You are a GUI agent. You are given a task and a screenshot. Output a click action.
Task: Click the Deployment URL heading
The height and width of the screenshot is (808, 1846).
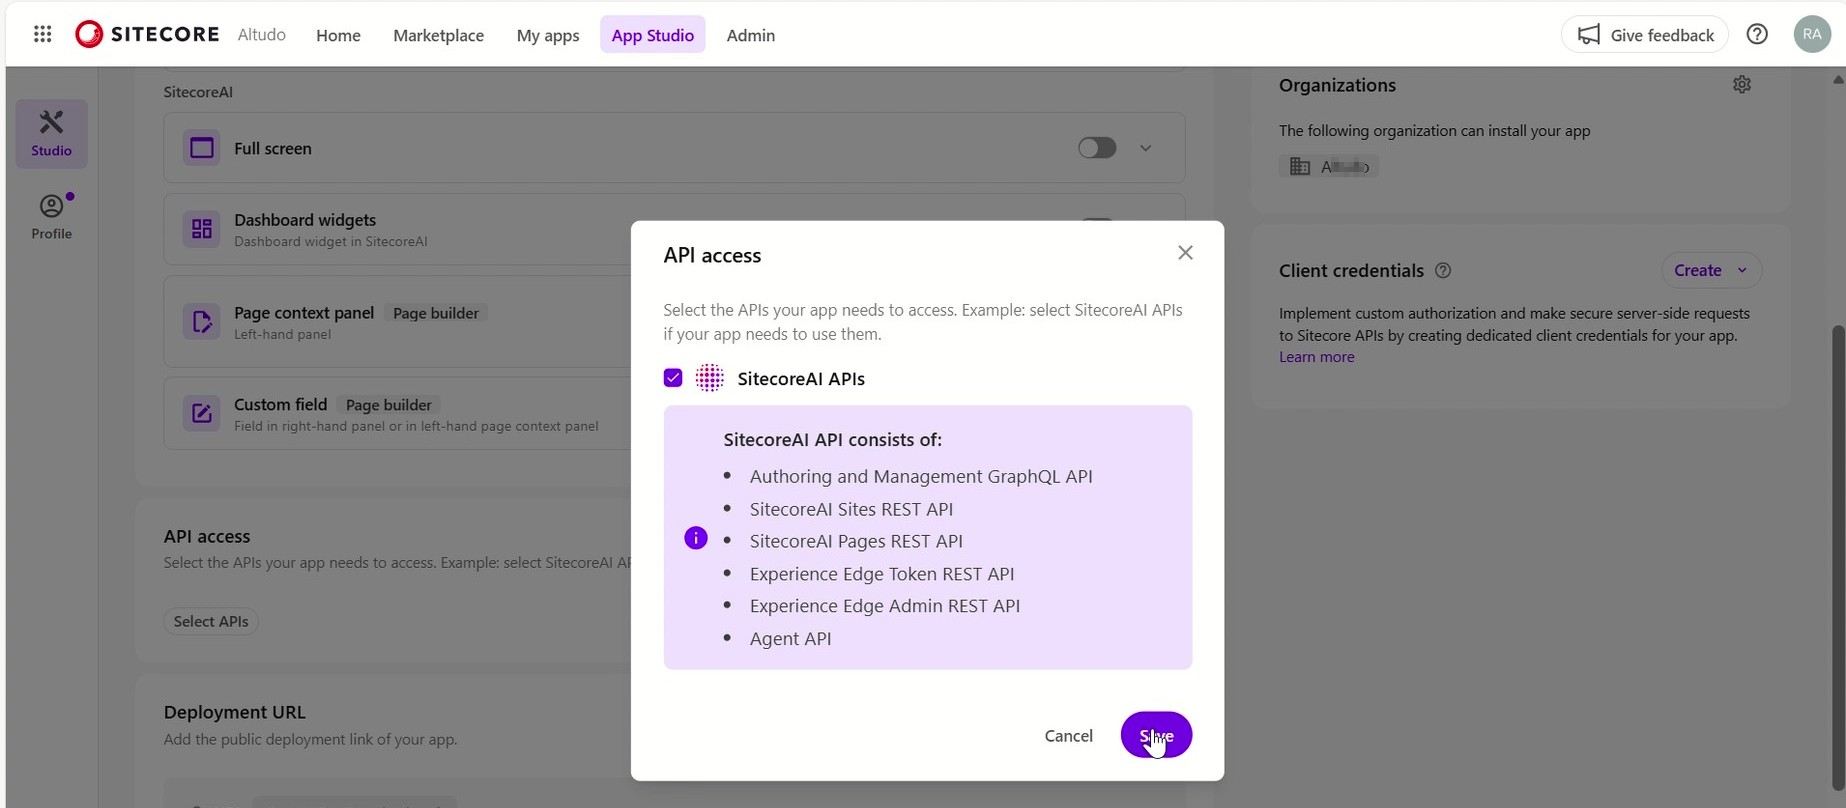[x=235, y=712]
